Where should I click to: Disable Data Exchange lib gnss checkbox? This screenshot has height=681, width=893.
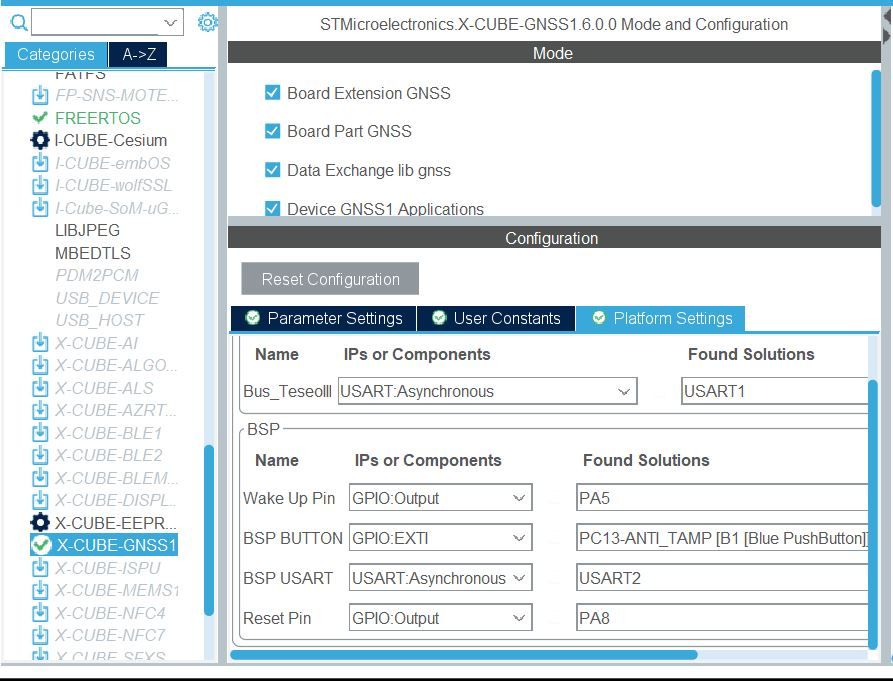pos(272,170)
